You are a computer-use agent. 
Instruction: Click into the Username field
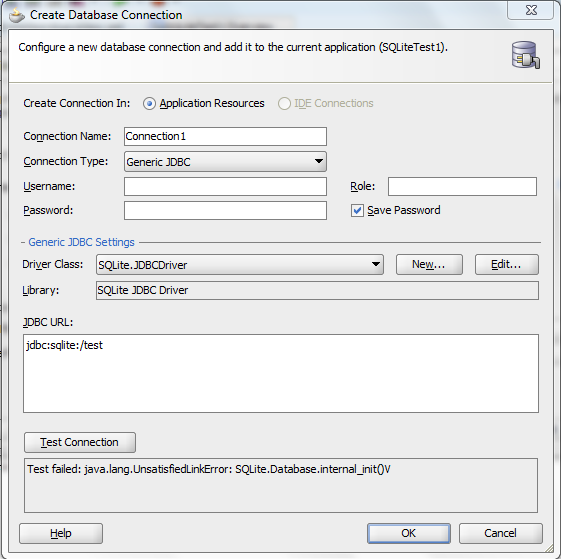(x=225, y=186)
